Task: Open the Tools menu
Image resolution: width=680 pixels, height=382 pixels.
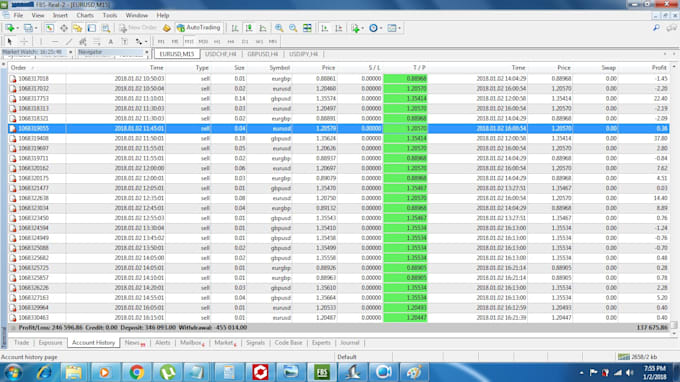Action: [110, 15]
